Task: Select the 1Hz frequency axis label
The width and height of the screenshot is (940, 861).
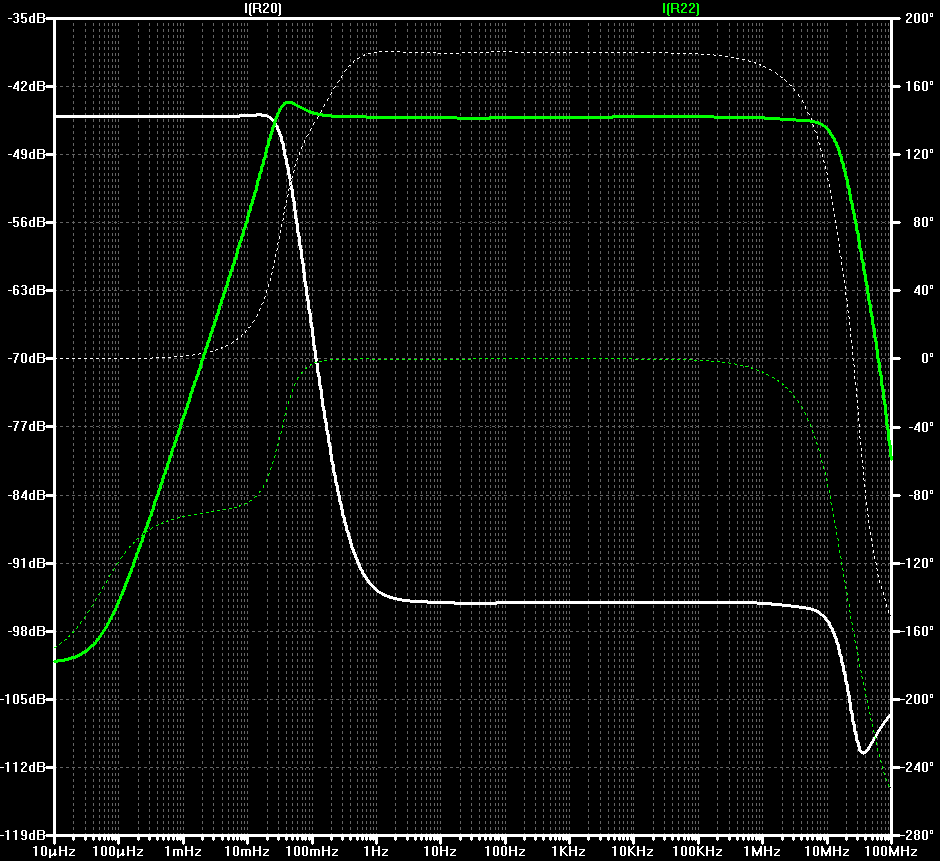Action: tap(376, 852)
